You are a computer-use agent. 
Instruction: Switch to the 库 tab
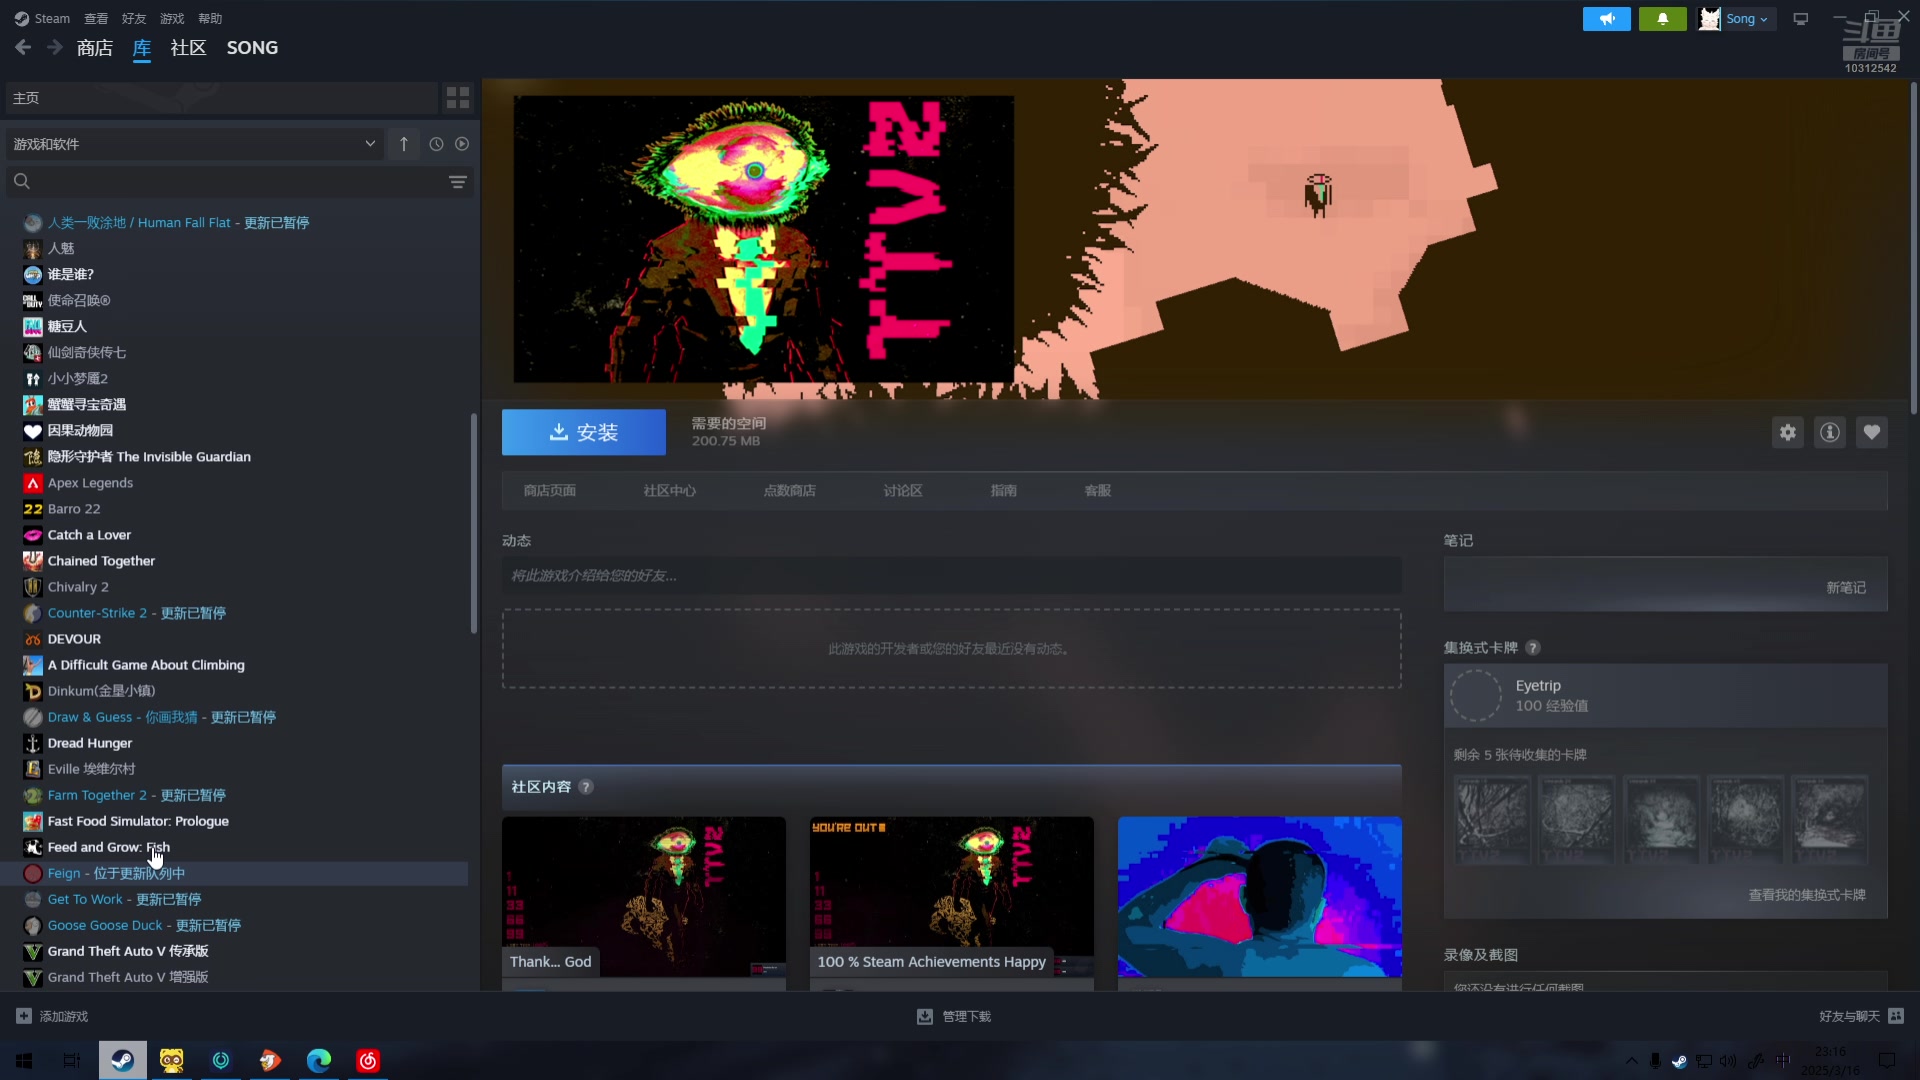(x=142, y=47)
